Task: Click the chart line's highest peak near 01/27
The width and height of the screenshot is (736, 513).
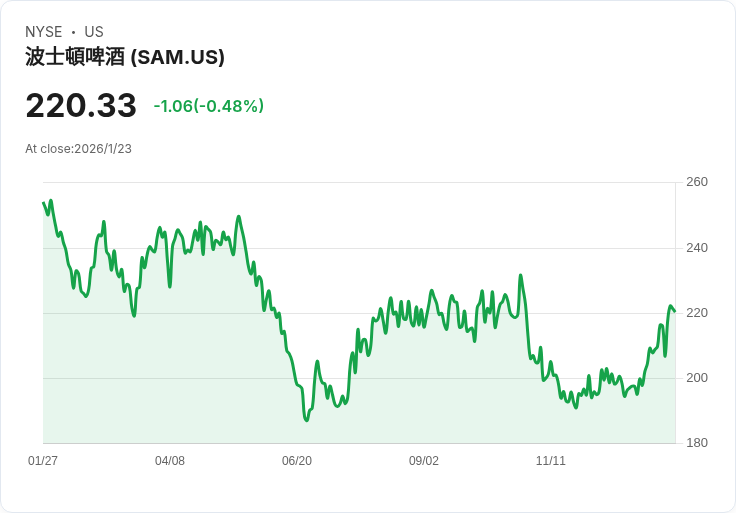Action: click(x=51, y=200)
